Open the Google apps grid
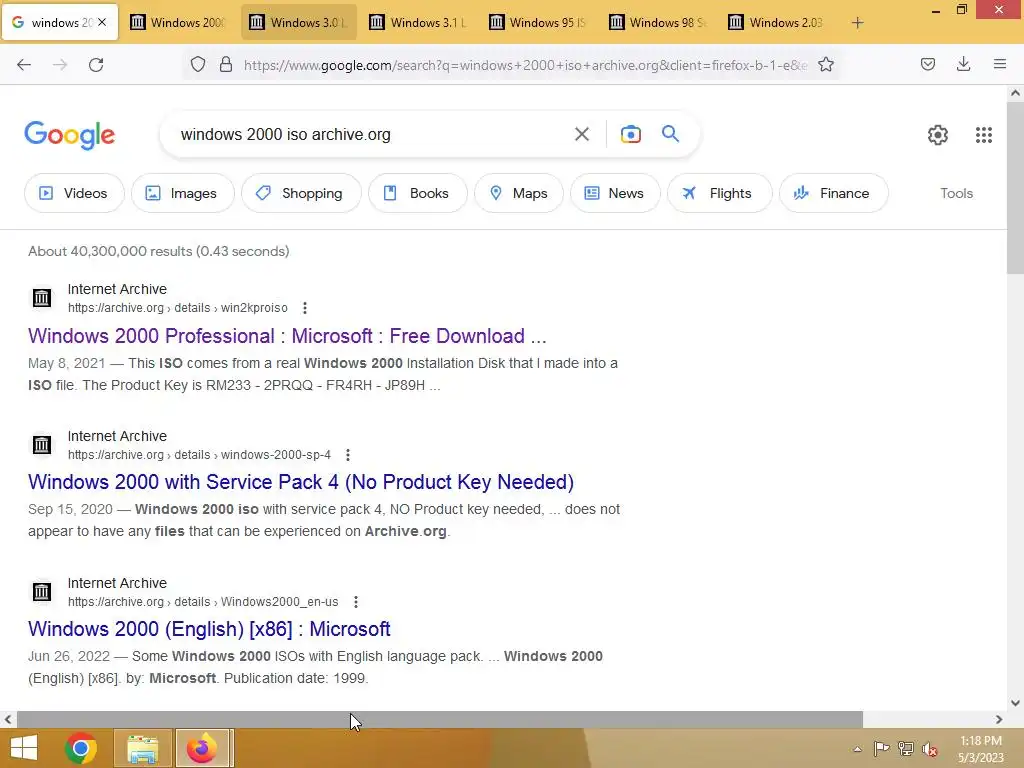Viewport: 1024px width, 768px height. (984, 135)
